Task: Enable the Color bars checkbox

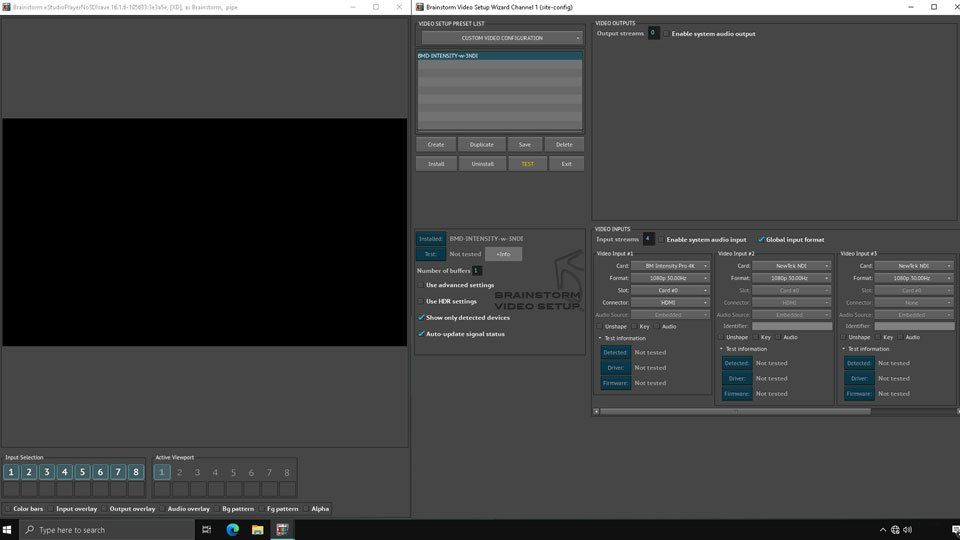Action: click(8, 509)
